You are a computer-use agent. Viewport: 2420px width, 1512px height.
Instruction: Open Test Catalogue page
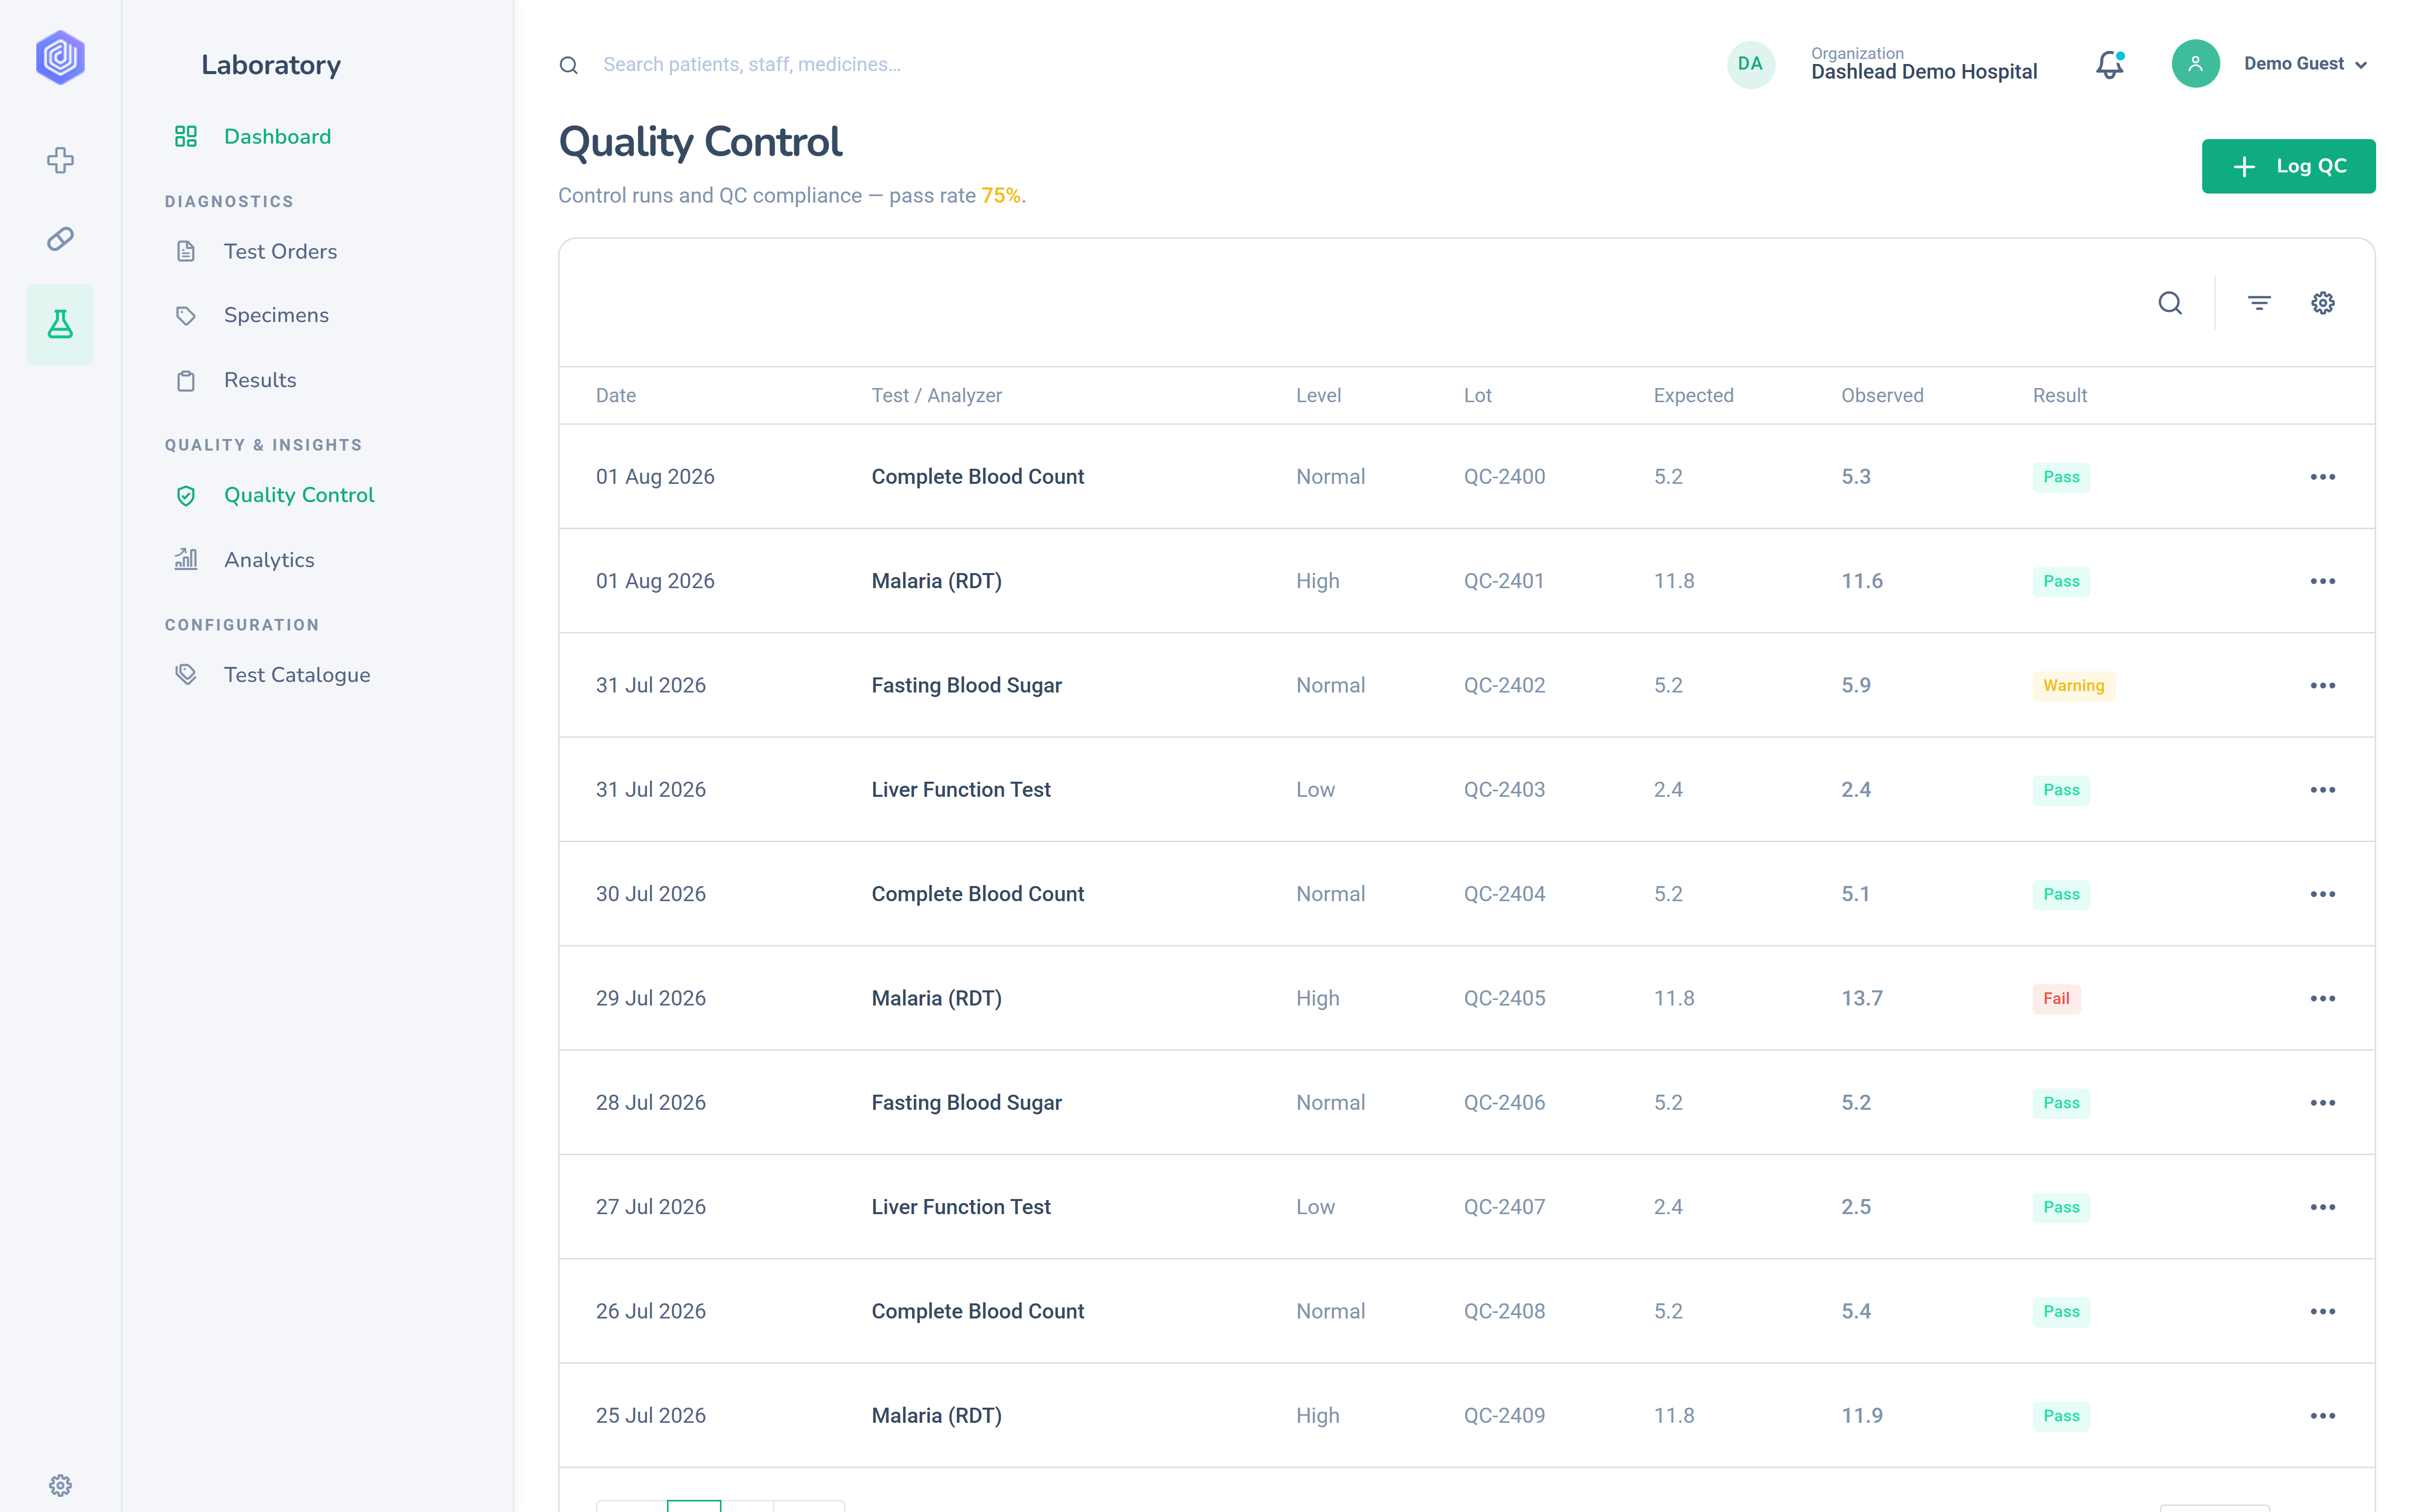pos(297,674)
